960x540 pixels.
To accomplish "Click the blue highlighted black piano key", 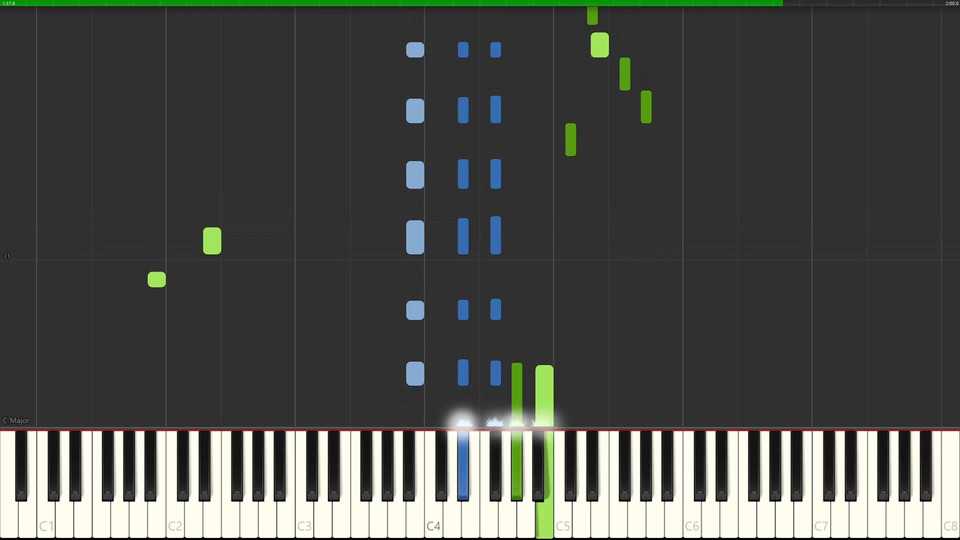I will 463,465.
